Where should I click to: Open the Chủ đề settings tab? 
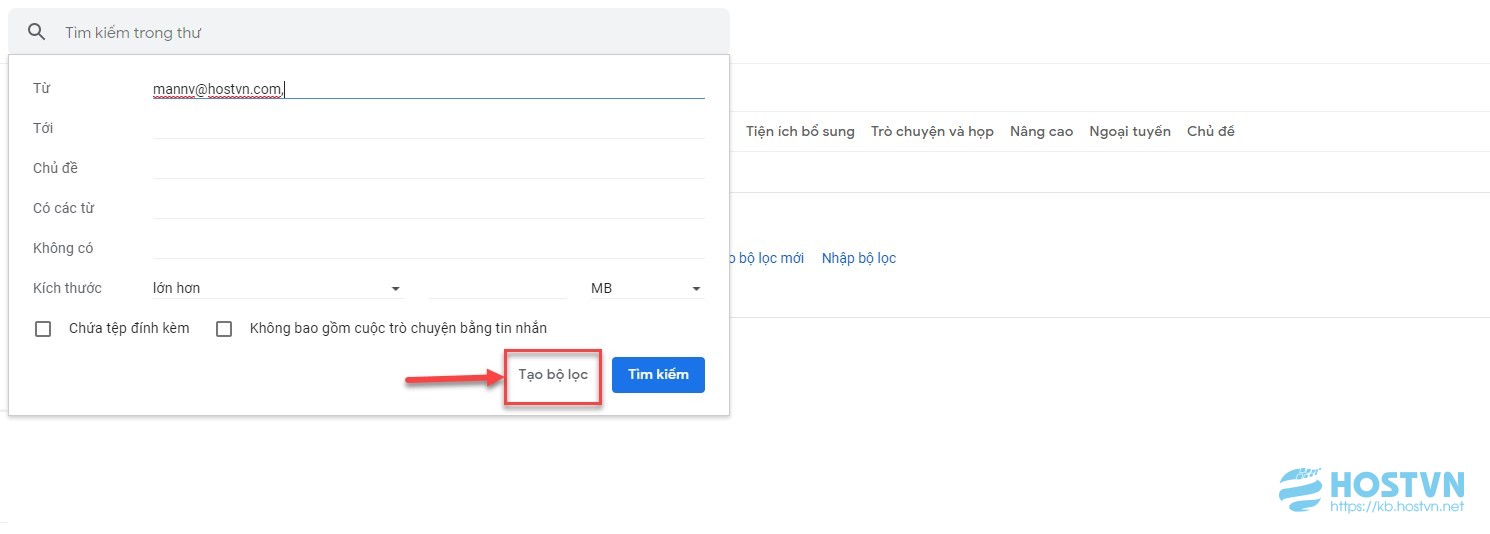[1211, 131]
